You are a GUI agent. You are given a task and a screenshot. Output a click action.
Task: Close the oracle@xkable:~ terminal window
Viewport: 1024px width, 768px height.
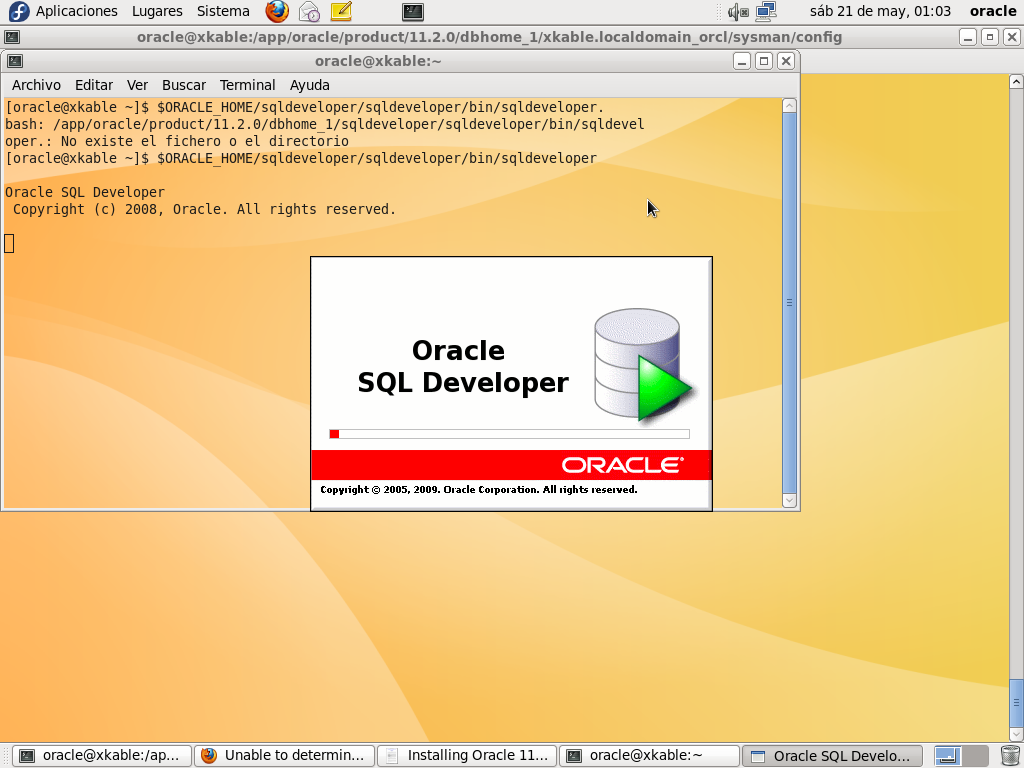pos(786,61)
